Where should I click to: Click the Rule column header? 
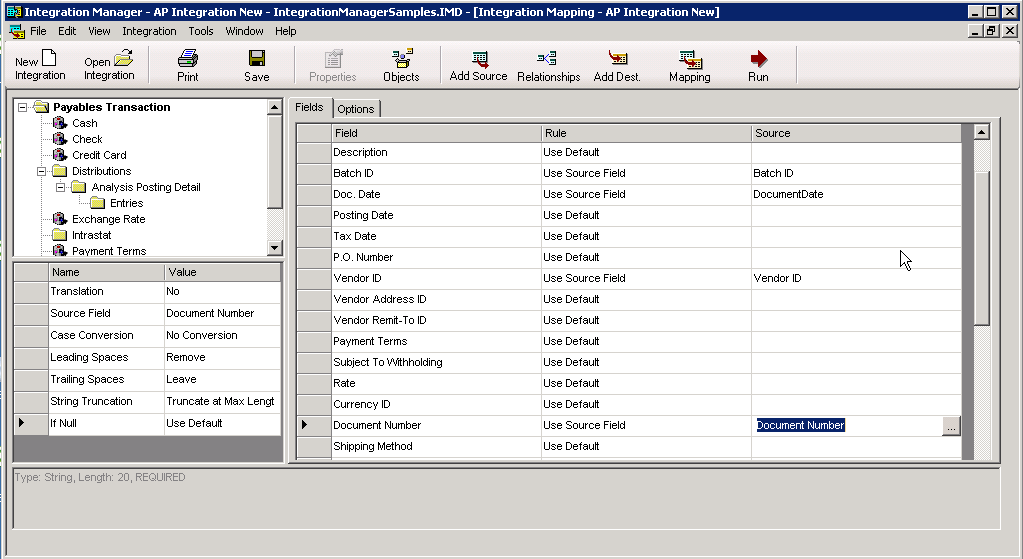(647, 133)
